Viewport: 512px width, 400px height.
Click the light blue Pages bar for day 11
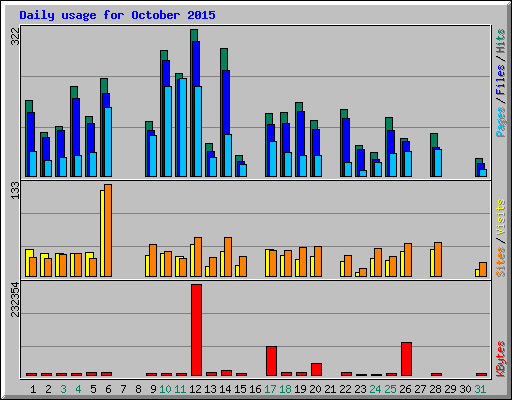pos(183,127)
